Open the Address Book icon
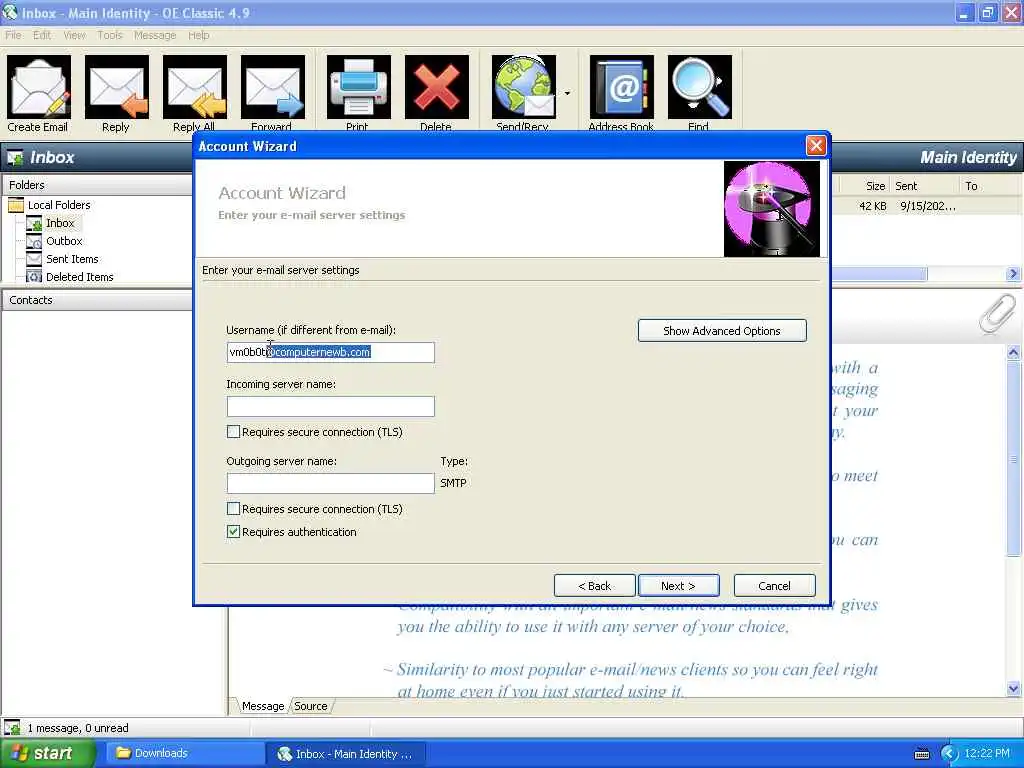1024x768 pixels. coord(621,88)
